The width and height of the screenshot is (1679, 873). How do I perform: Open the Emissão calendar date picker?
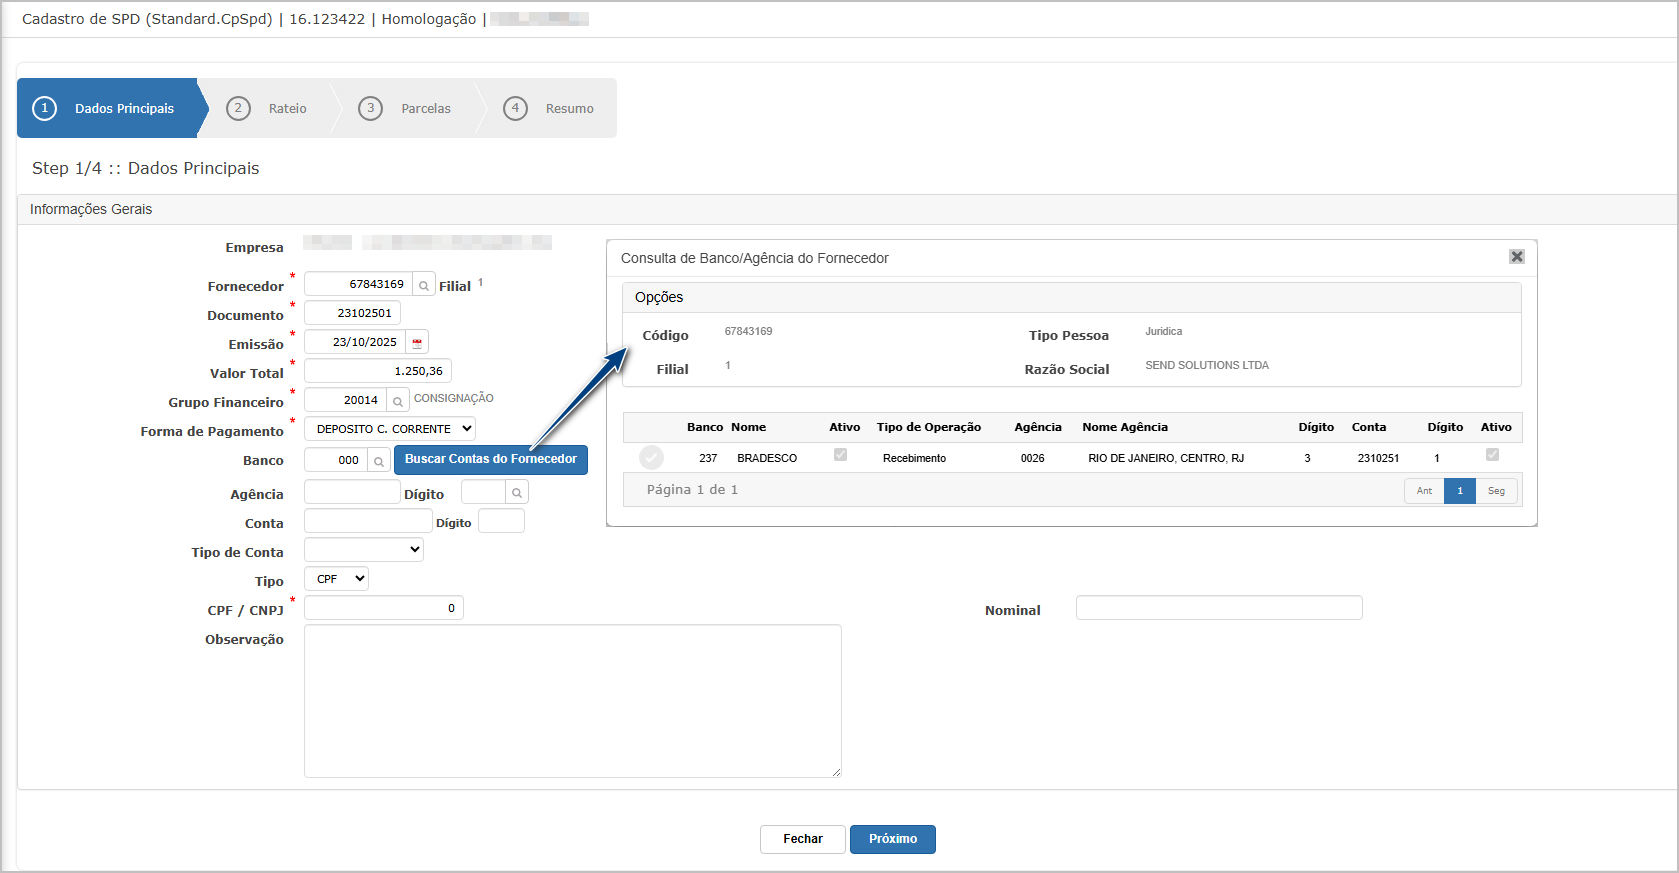[417, 343]
